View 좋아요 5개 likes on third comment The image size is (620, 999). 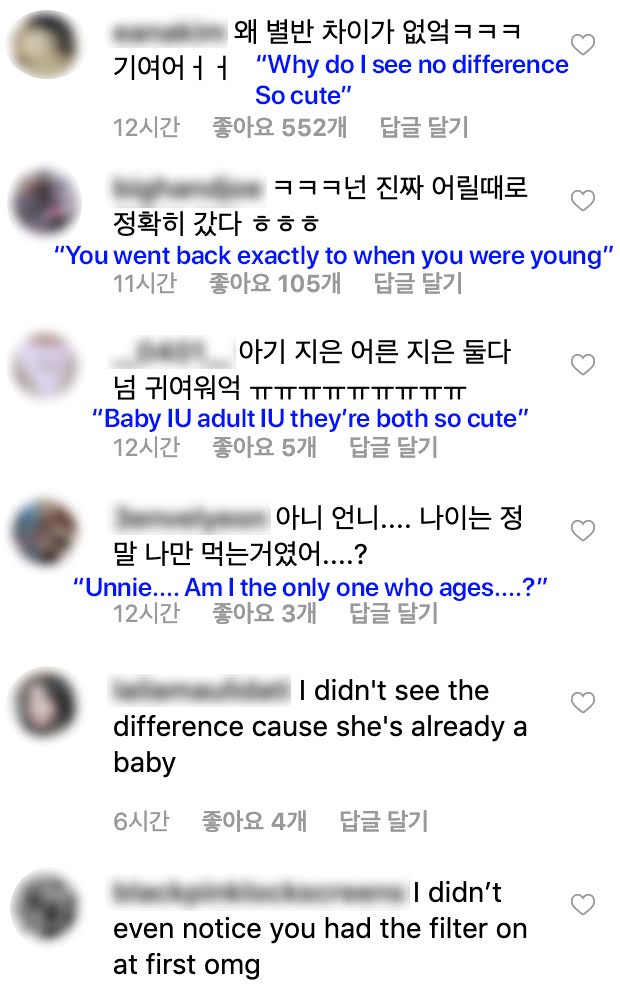[x=264, y=447]
